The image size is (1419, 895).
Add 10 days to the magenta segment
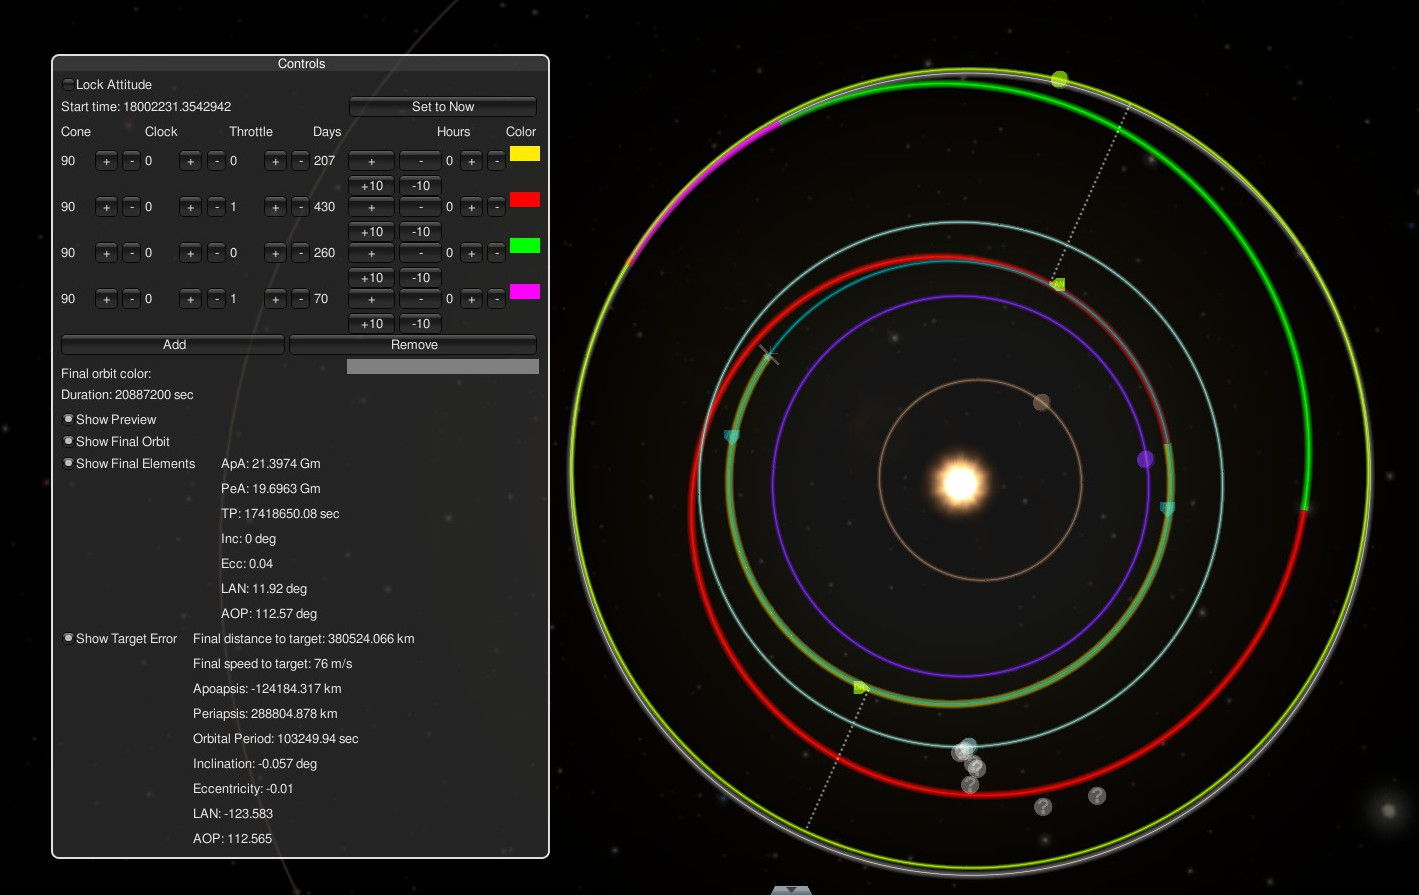click(x=371, y=323)
